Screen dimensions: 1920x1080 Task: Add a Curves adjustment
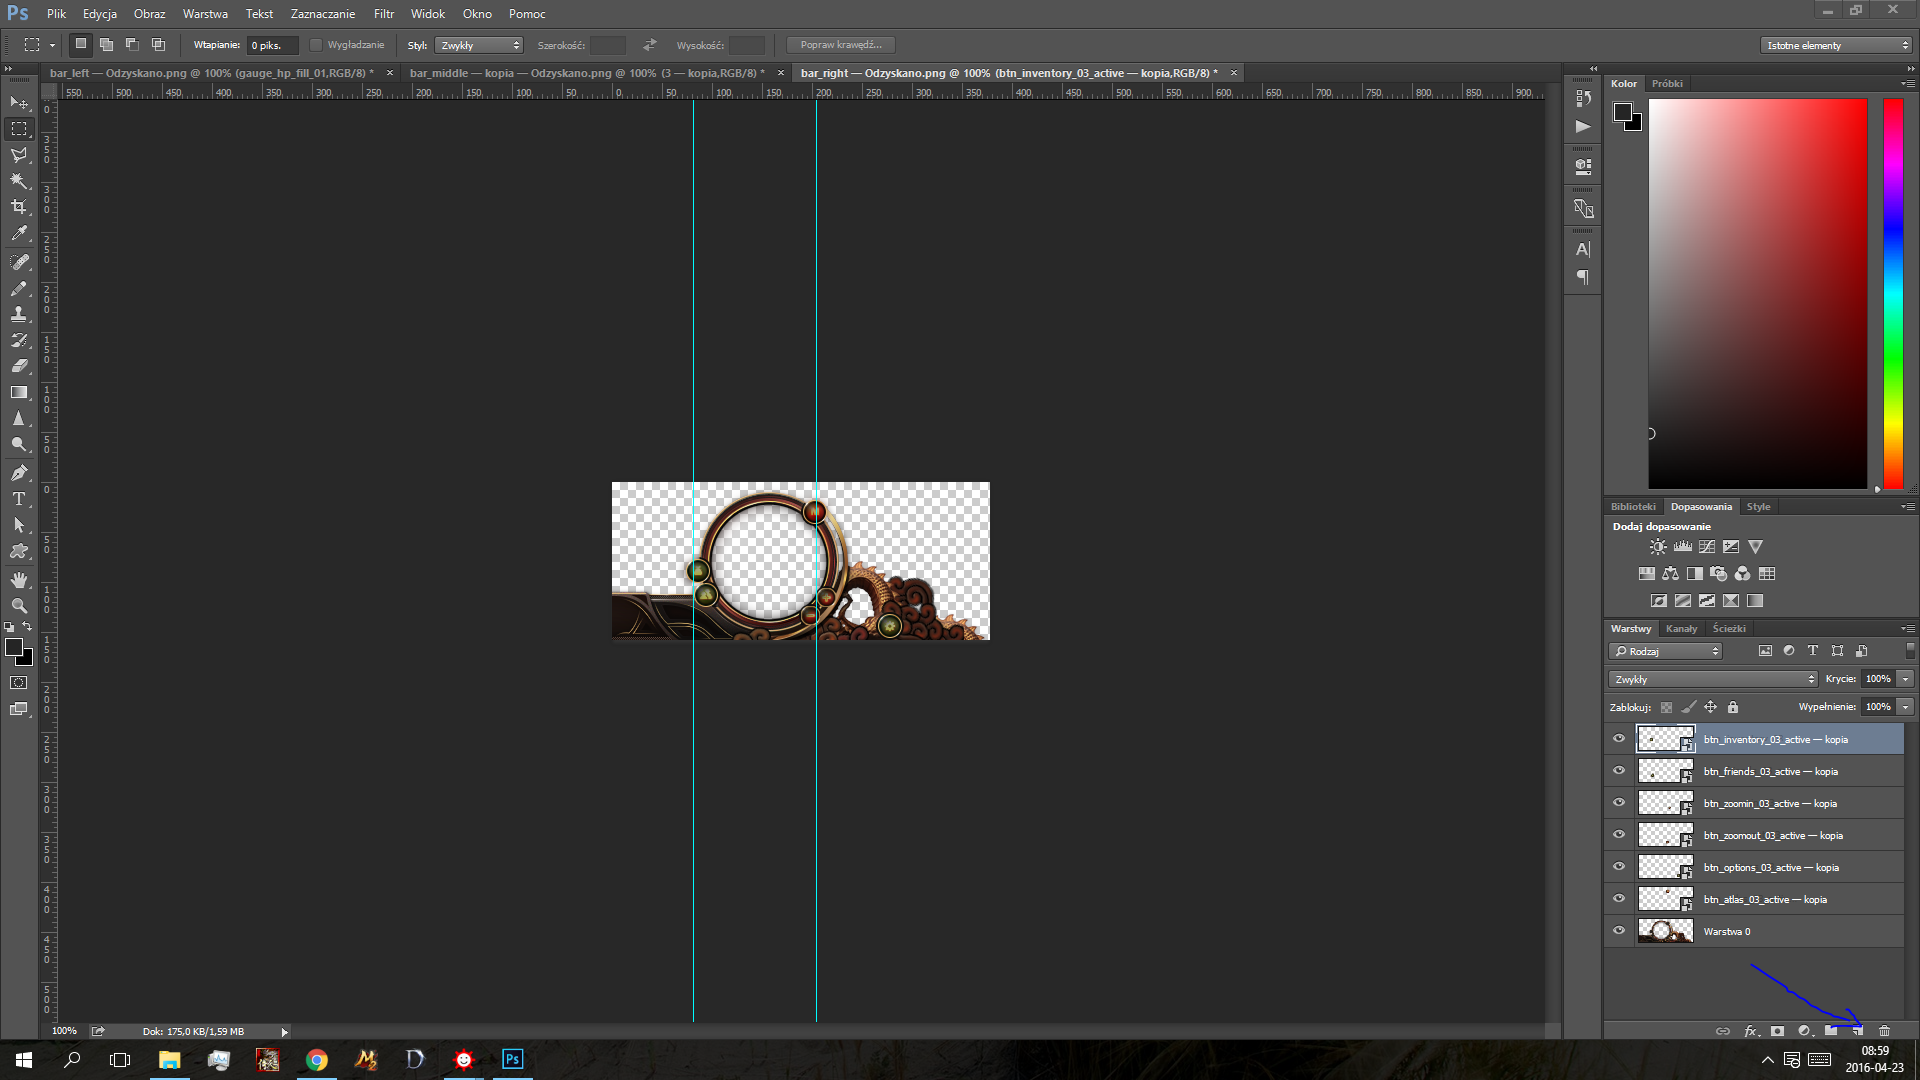pos(1707,547)
